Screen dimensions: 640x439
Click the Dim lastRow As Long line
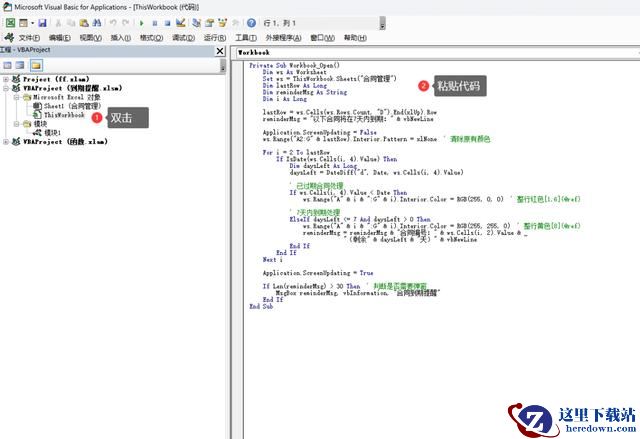(295, 85)
